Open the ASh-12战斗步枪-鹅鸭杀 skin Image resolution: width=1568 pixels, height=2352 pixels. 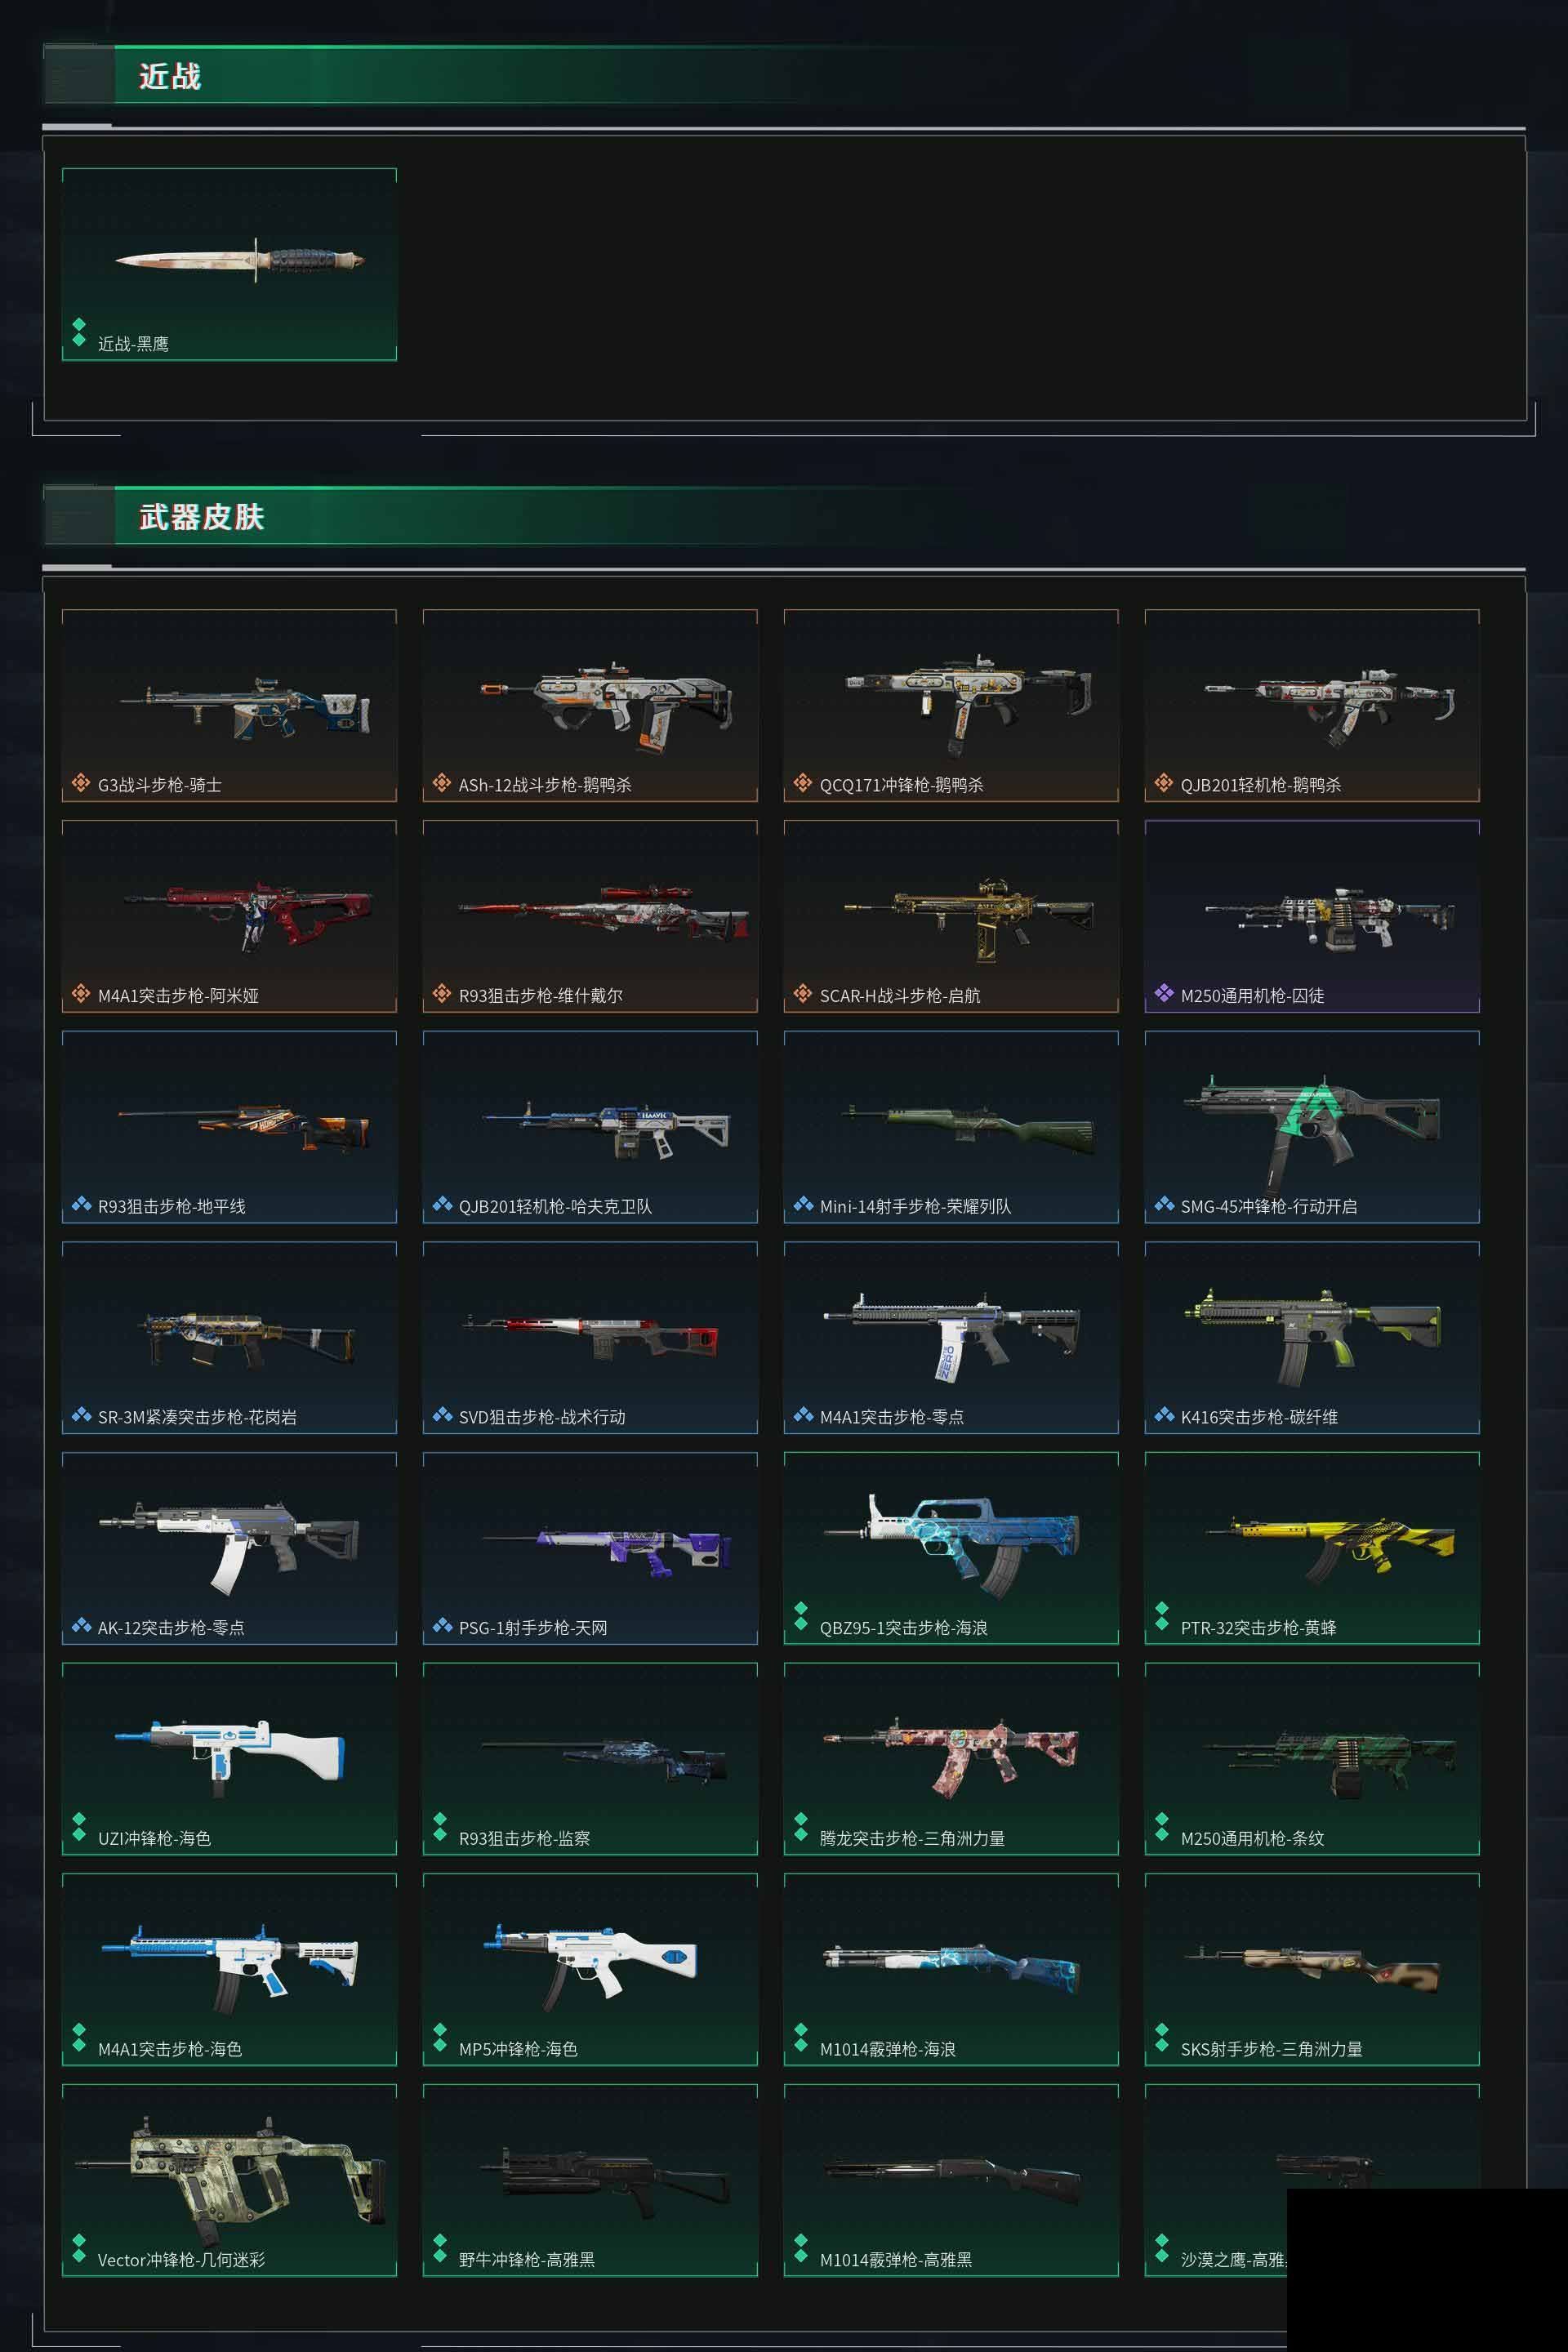pos(590,705)
